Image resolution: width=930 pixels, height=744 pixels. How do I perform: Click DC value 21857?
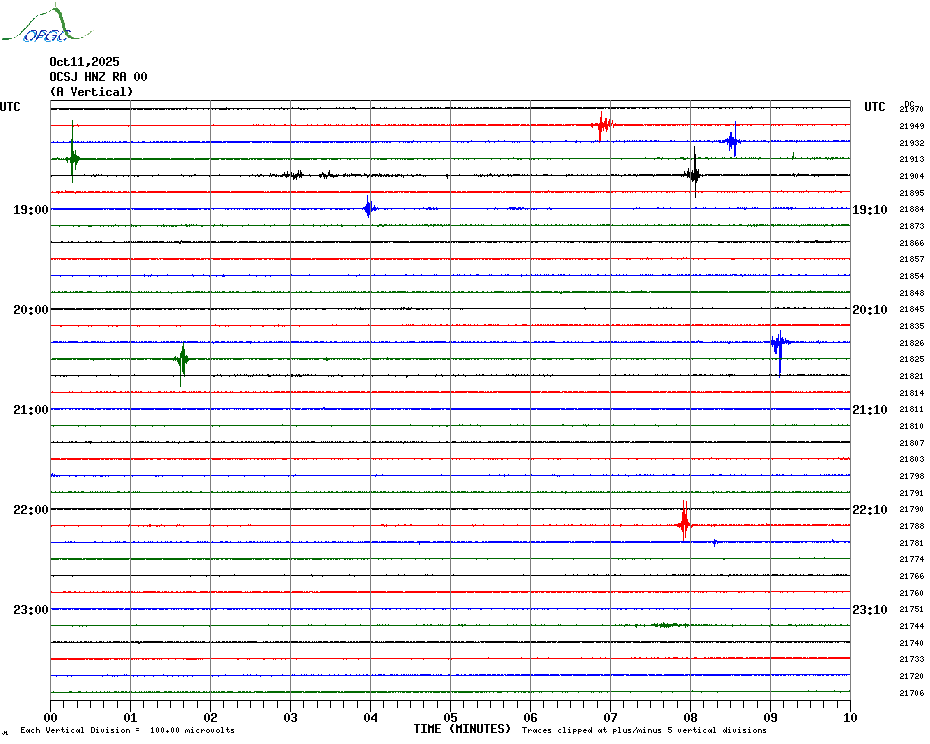pyautogui.click(x=912, y=259)
